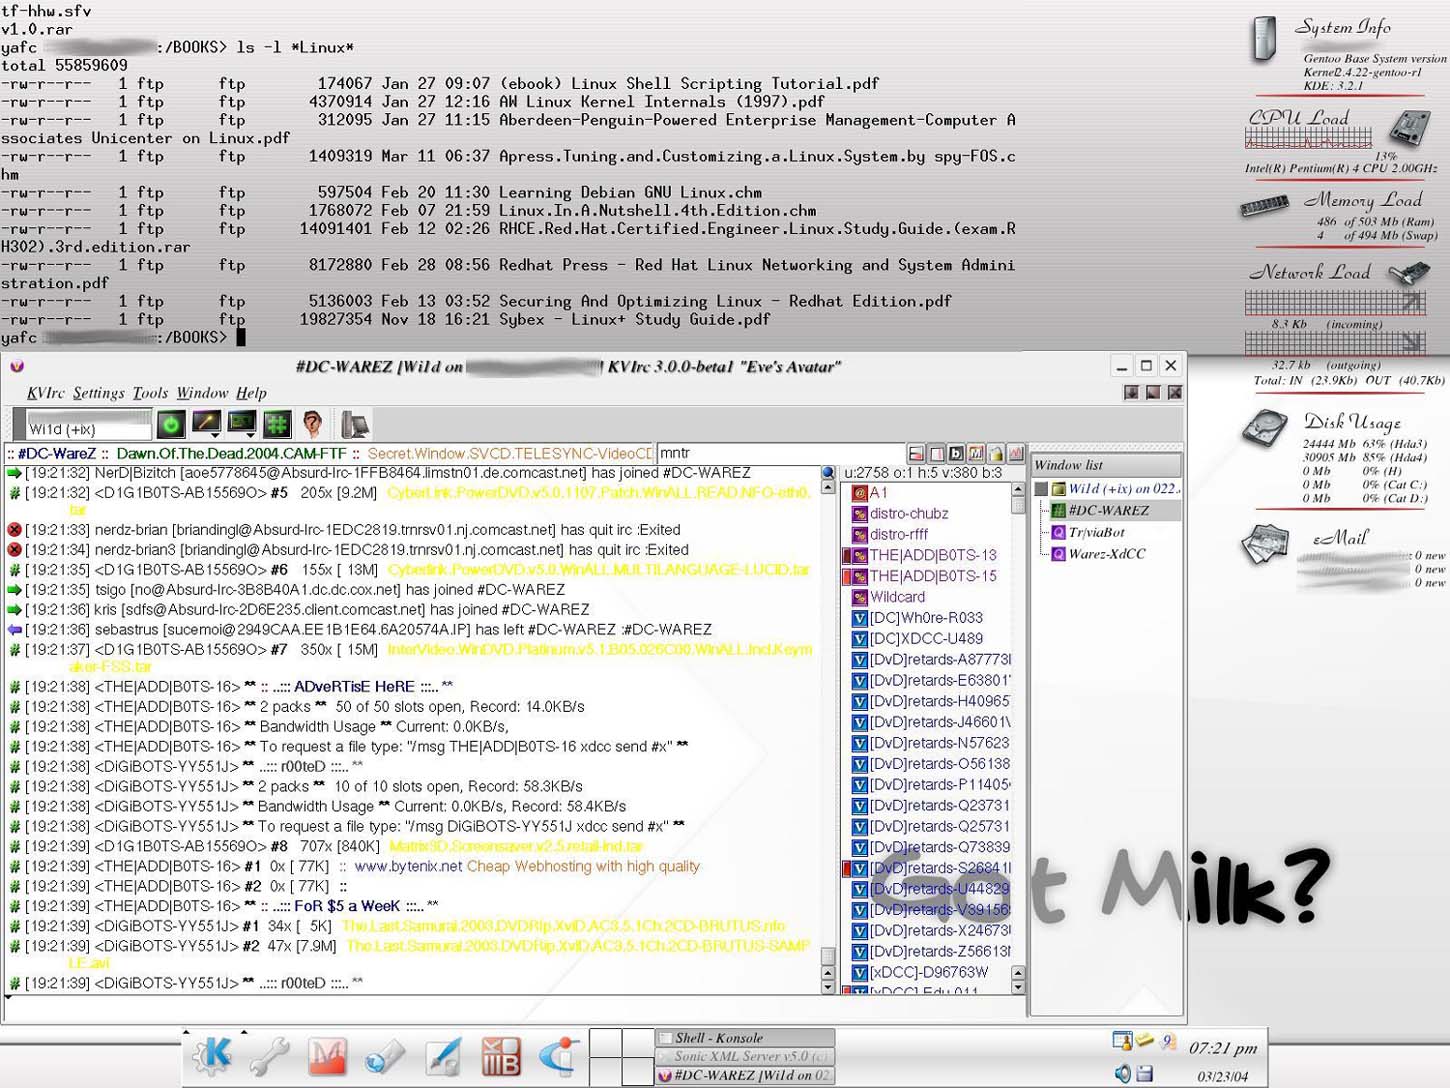Open the channel list hash icon
This screenshot has height=1088, width=1450.
coord(277,424)
